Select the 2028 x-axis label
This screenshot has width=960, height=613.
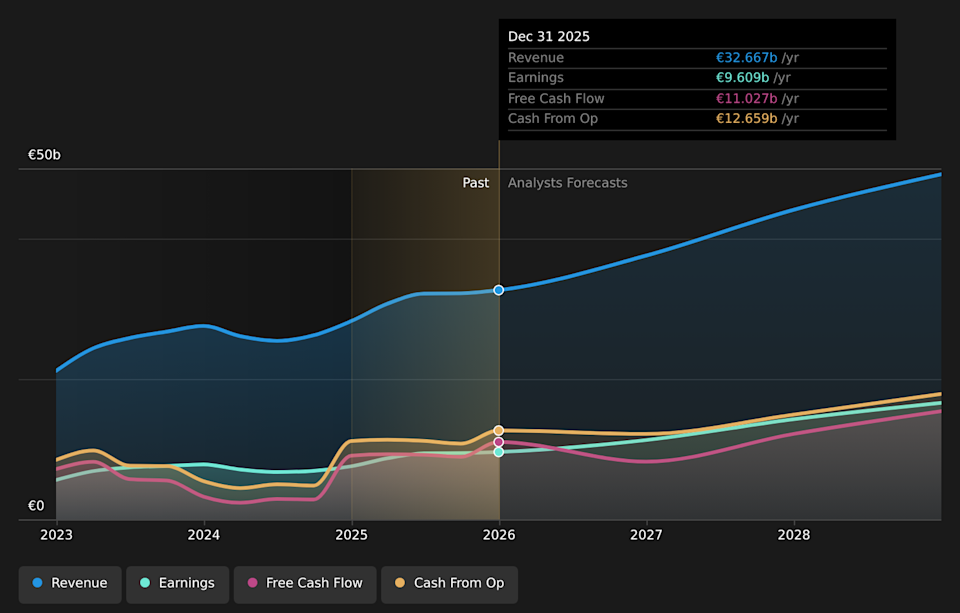coord(794,535)
